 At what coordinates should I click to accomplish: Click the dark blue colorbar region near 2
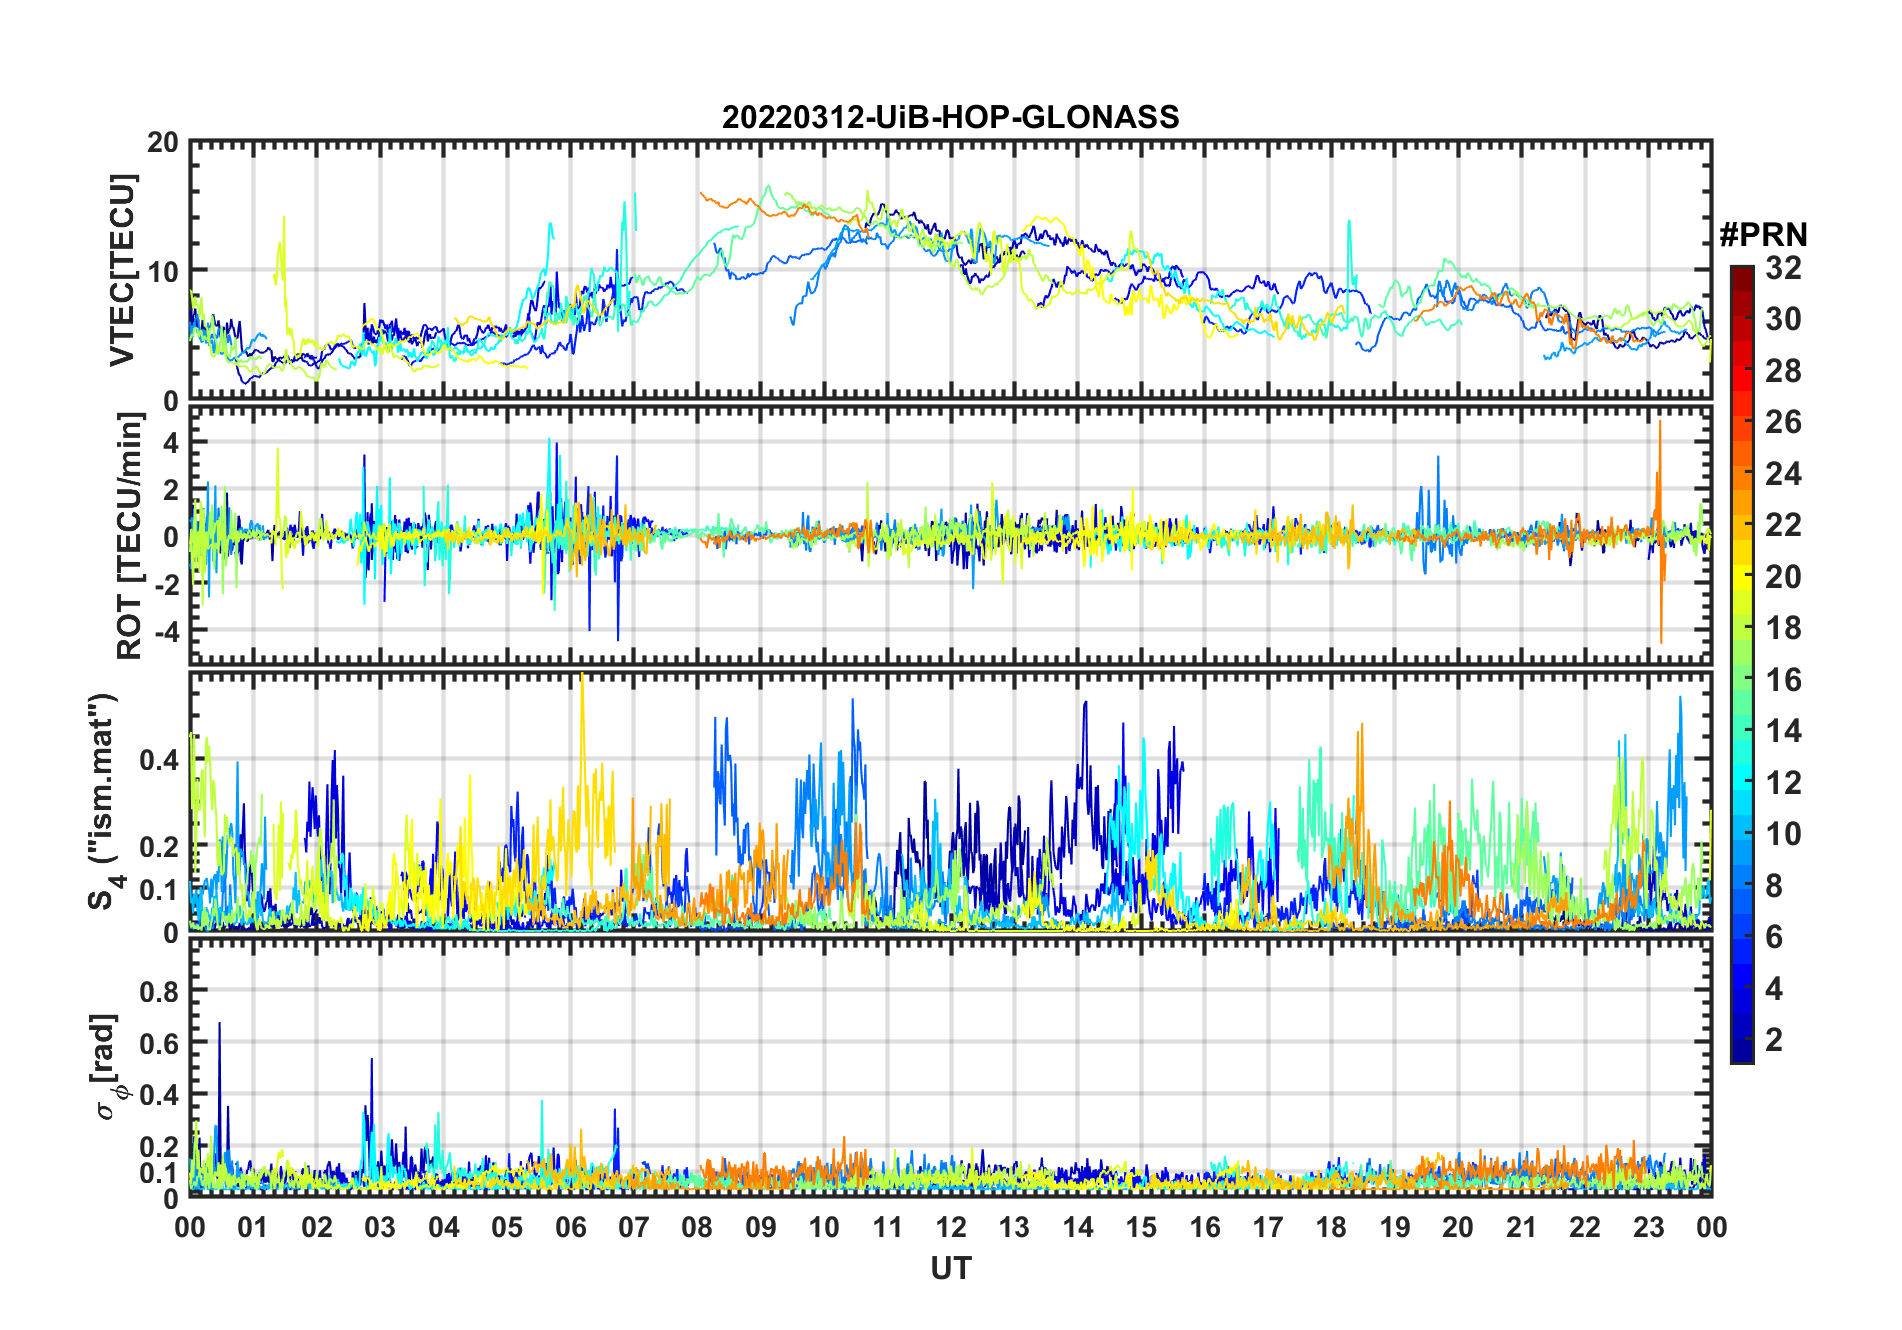click(1741, 1038)
